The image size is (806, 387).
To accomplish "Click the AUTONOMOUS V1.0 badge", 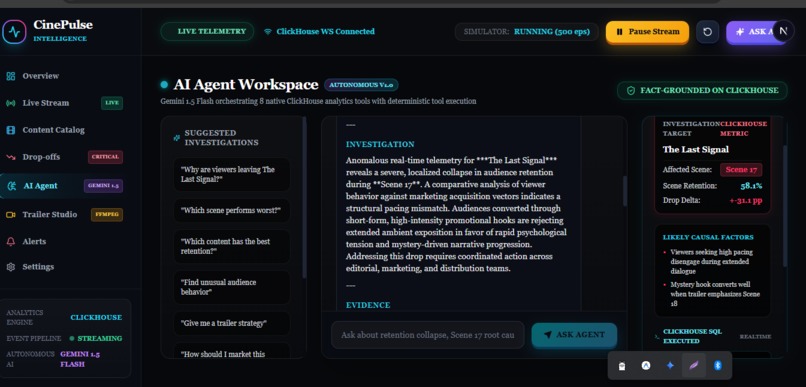I will click(x=361, y=85).
